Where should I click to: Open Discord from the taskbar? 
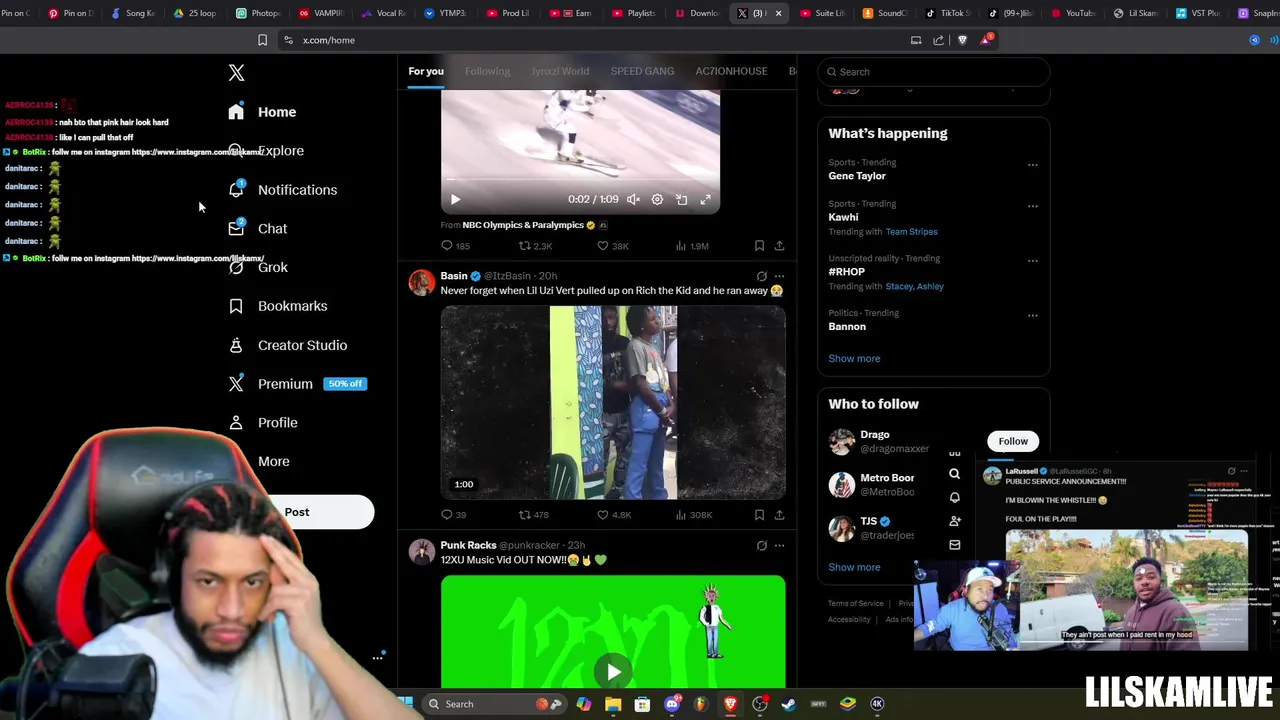[x=672, y=704]
